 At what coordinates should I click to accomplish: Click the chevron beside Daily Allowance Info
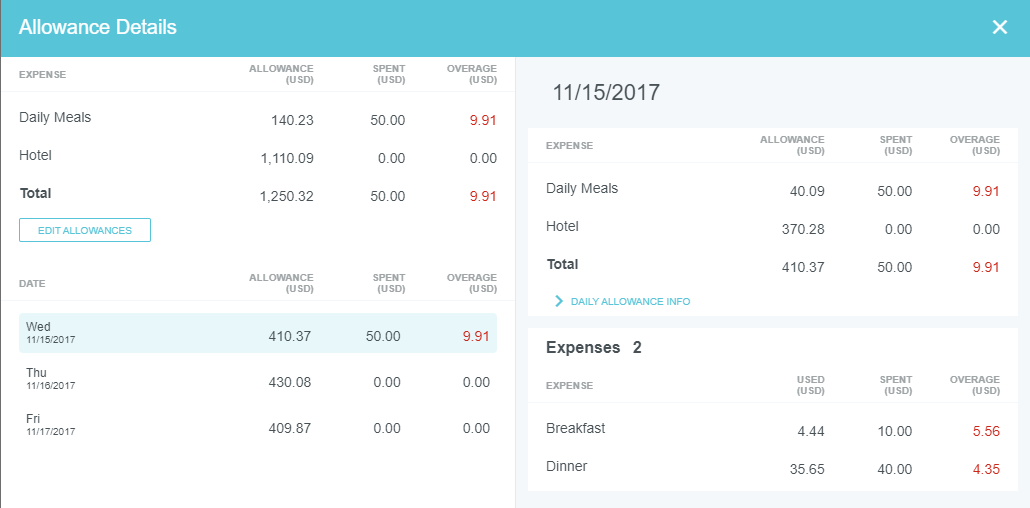pos(559,301)
